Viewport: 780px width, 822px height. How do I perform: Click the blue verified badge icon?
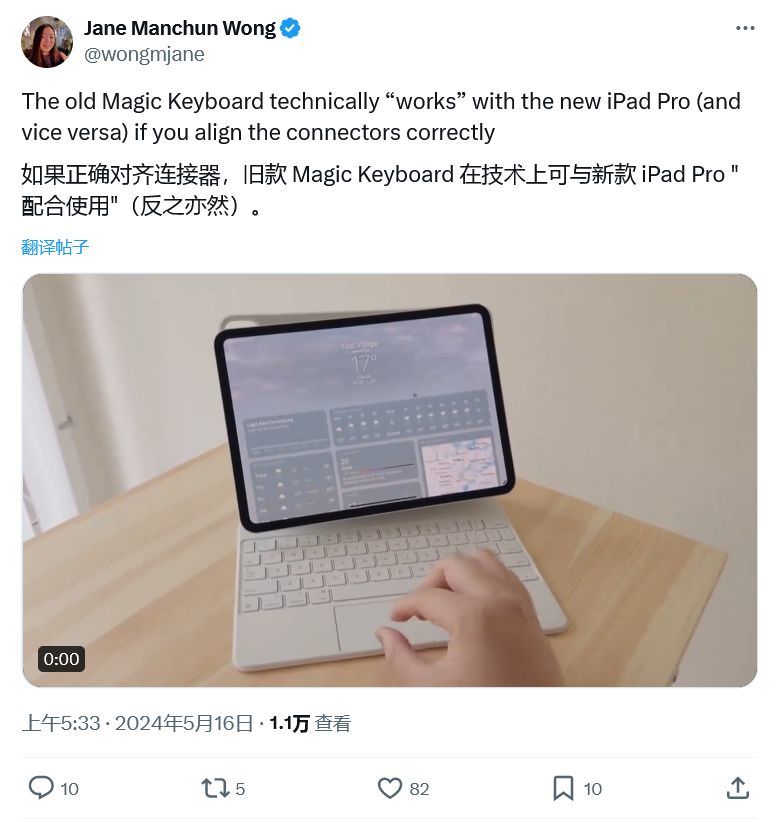(290, 28)
